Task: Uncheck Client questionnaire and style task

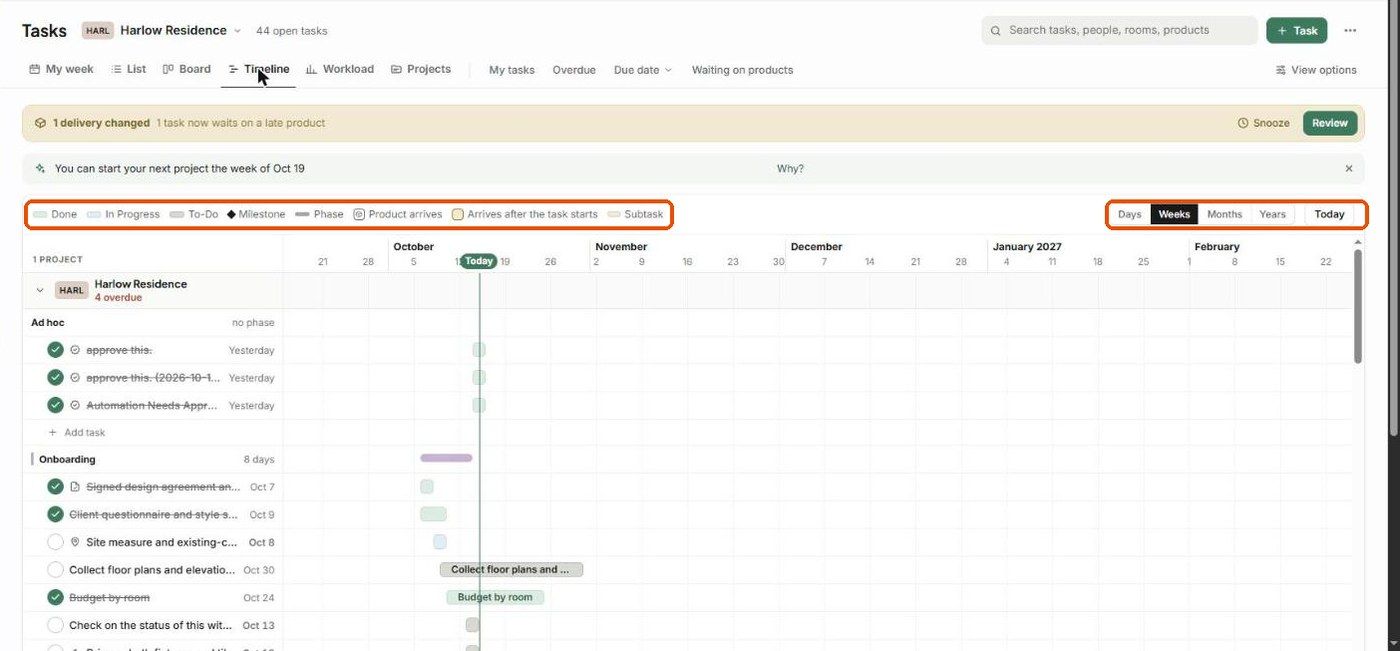Action: tap(55, 514)
